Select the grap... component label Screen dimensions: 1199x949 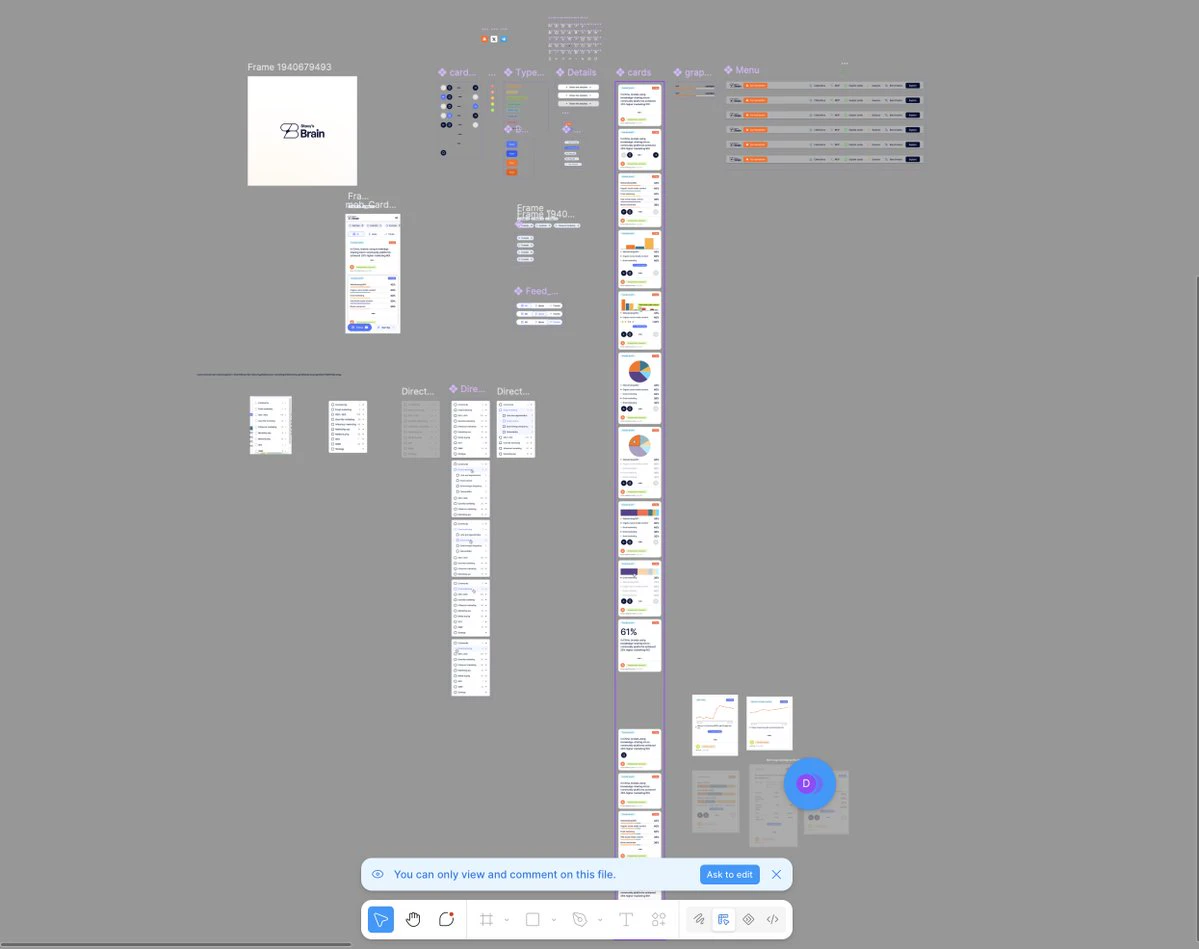[x=692, y=73]
